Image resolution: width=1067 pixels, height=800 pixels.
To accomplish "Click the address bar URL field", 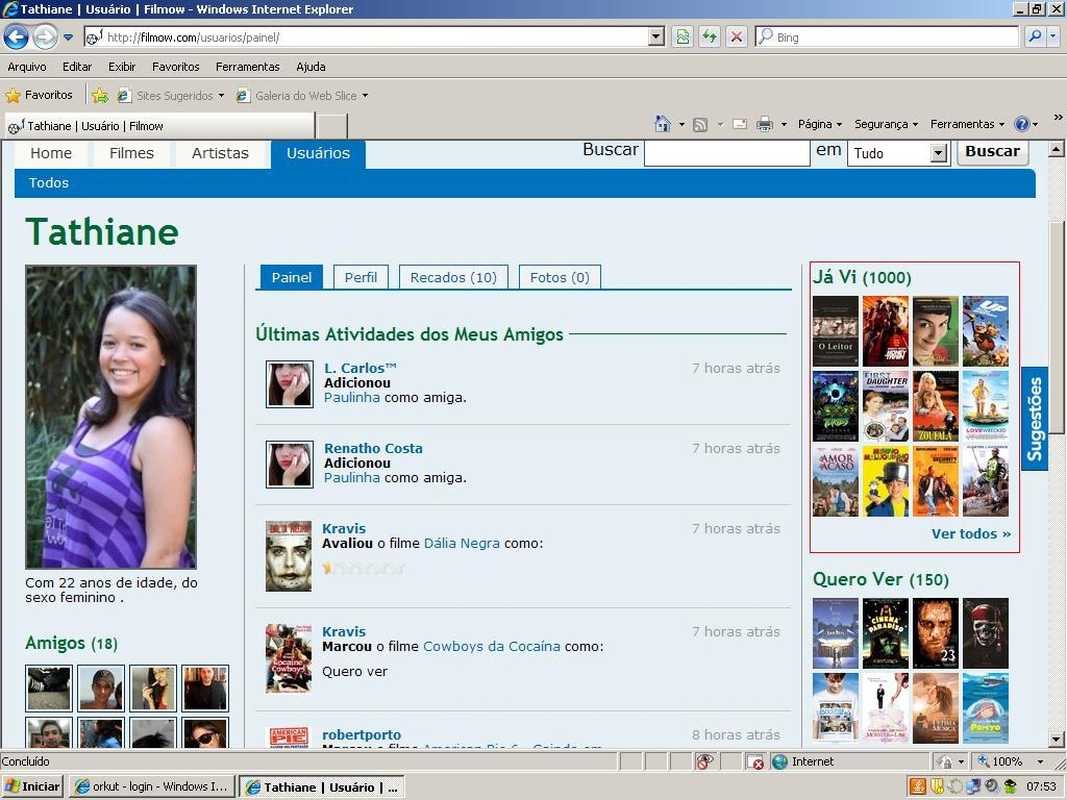I will [367, 37].
